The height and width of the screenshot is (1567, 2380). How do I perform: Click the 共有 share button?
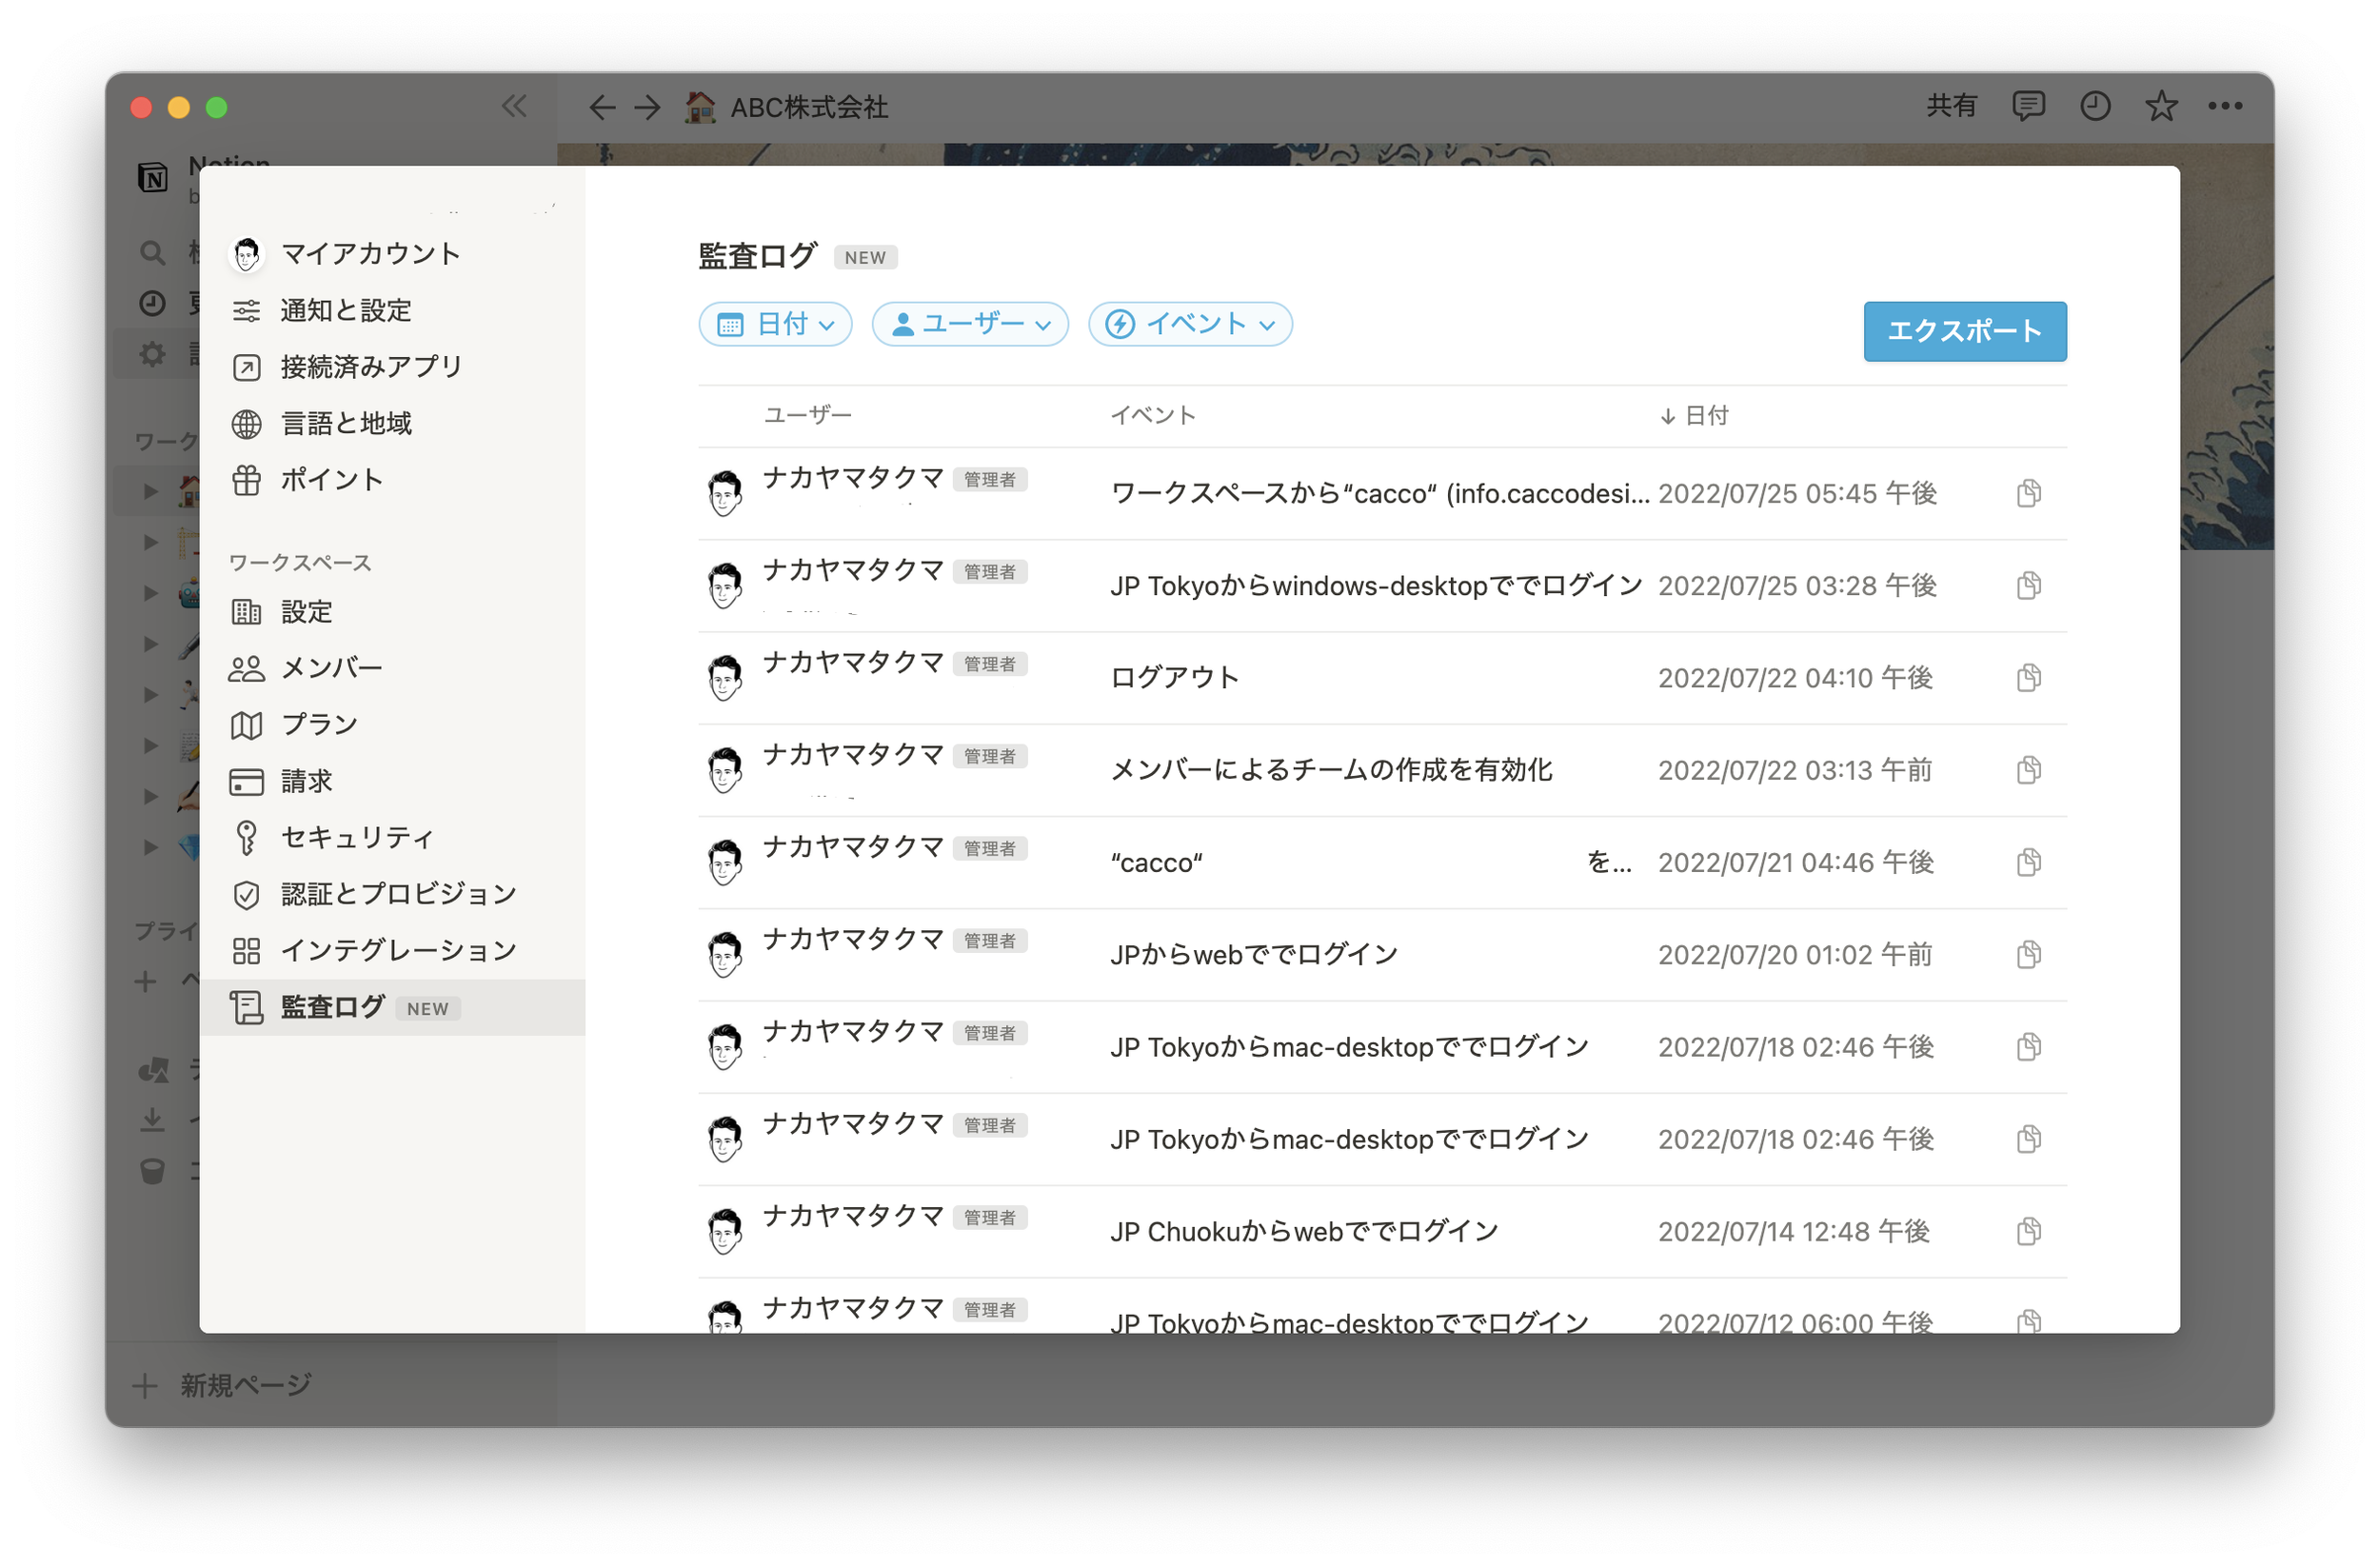(x=1951, y=106)
